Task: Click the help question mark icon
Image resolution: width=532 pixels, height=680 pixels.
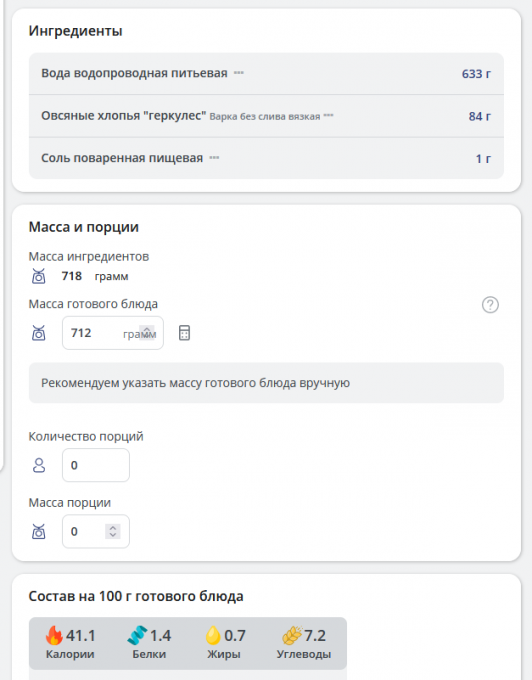Action: coord(490,305)
